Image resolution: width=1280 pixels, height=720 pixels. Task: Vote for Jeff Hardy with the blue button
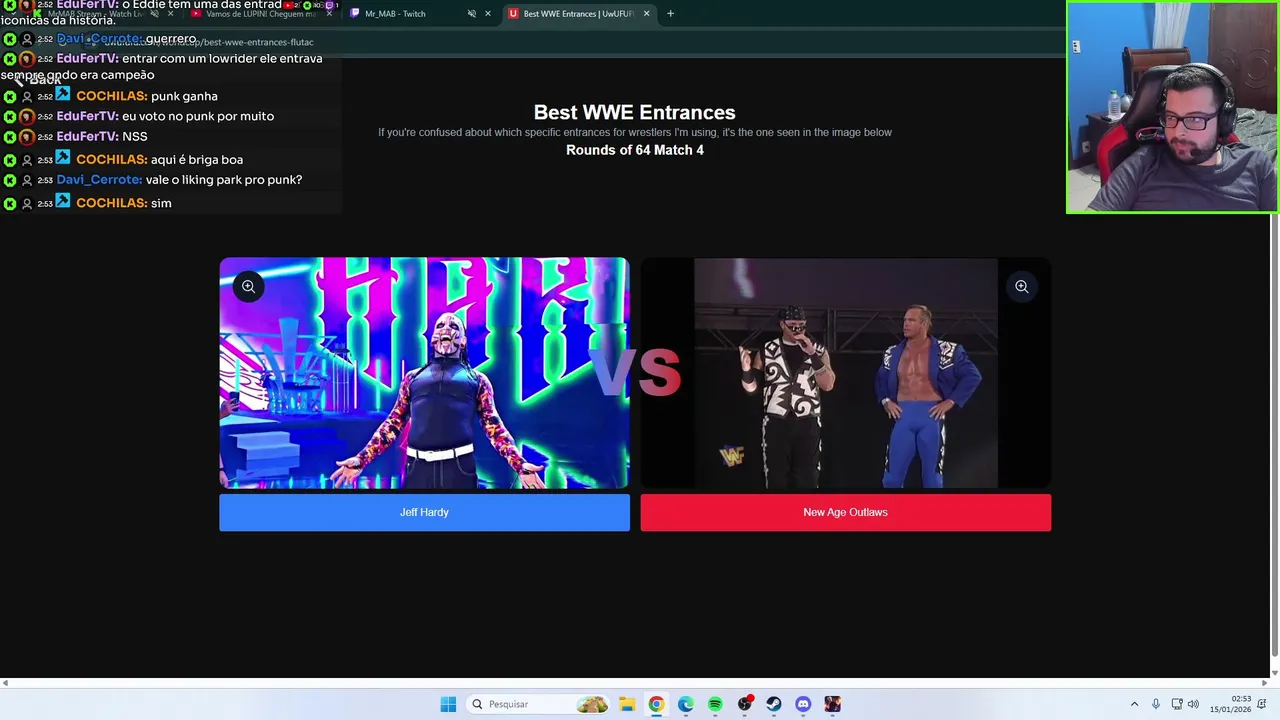coord(424,512)
